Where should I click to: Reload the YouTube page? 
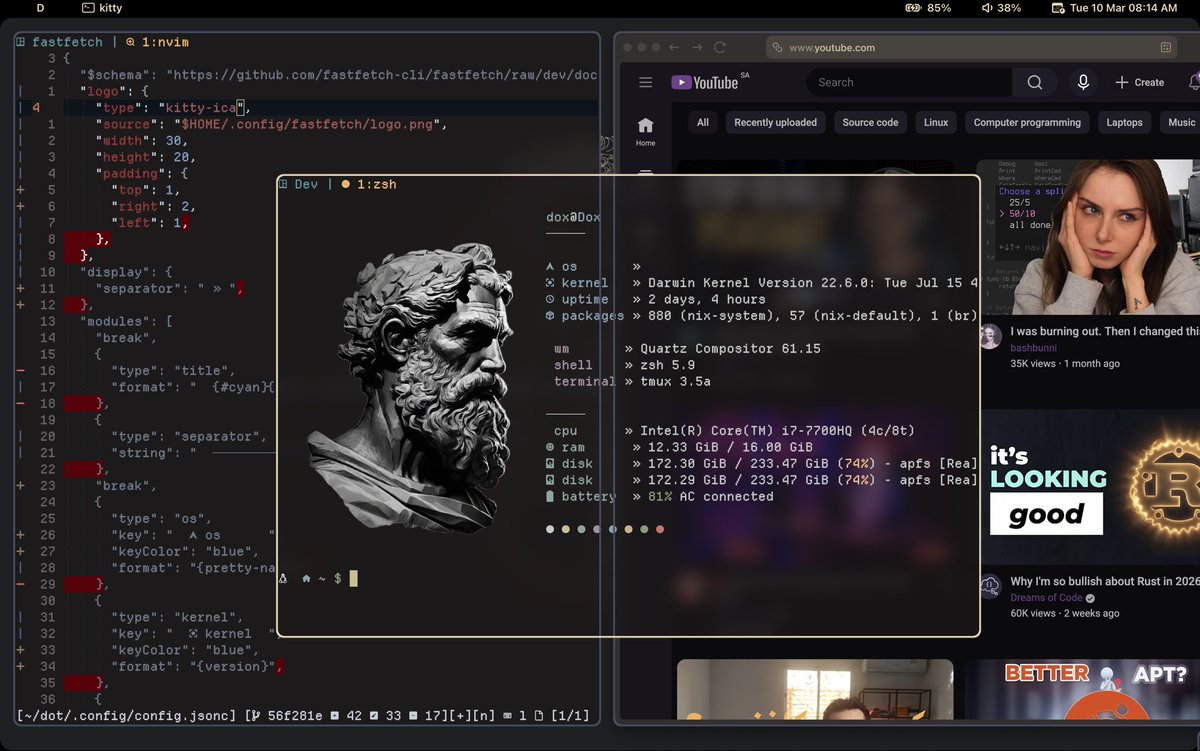[x=720, y=47]
